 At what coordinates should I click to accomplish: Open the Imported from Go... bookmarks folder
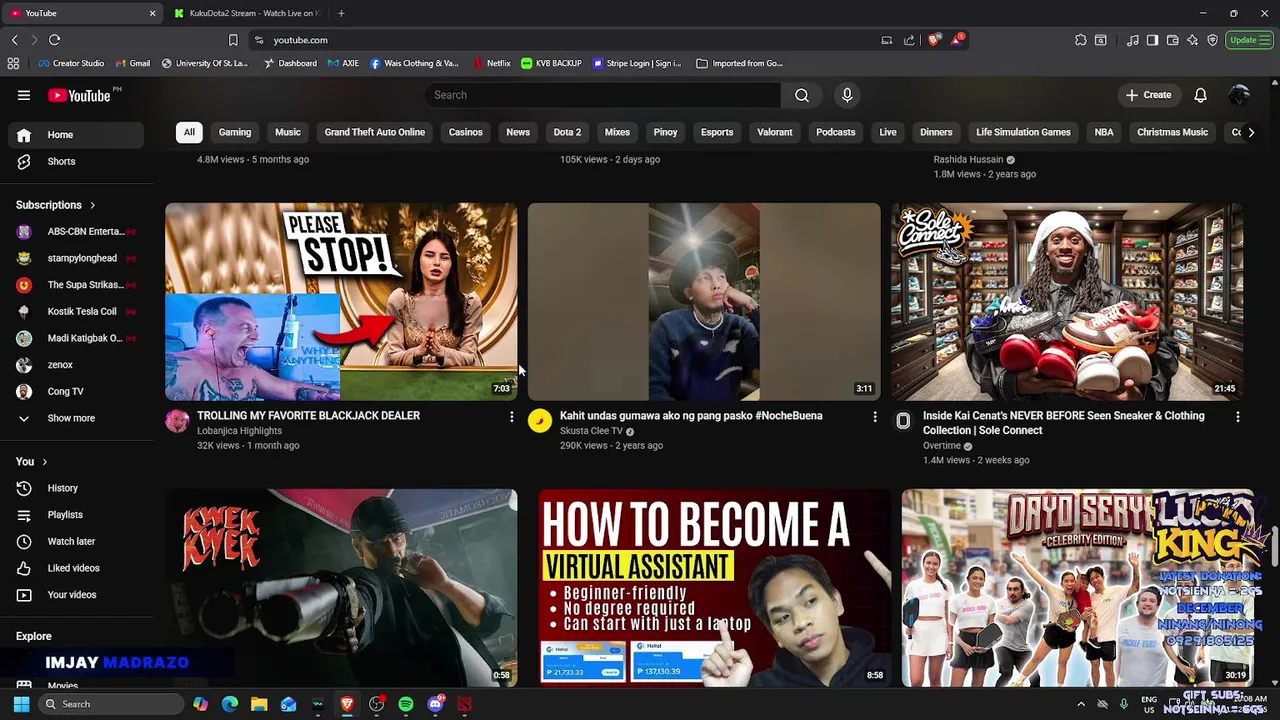[x=740, y=63]
